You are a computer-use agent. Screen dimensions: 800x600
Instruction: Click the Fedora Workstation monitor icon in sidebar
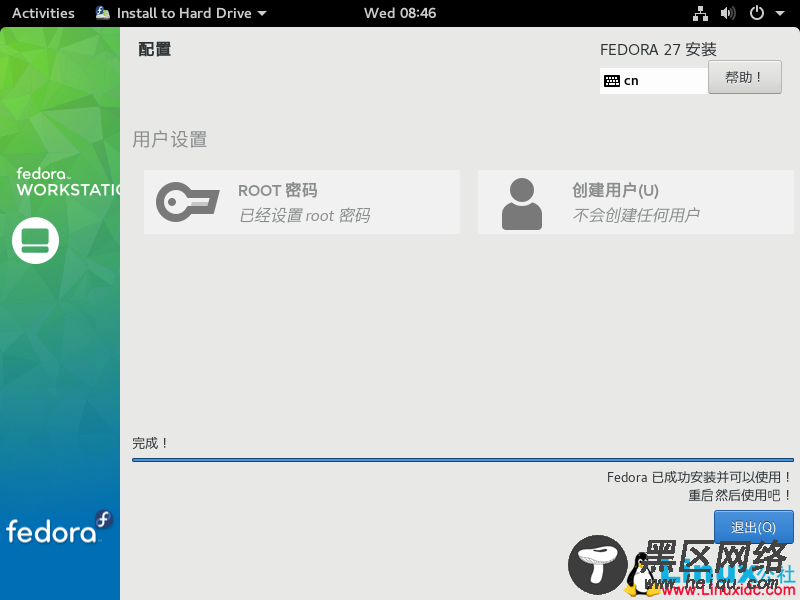(x=35, y=240)
